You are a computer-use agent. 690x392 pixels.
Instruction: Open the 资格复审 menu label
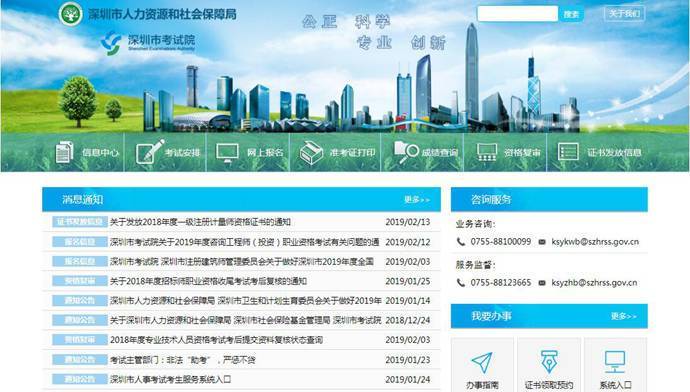[522, 153]
